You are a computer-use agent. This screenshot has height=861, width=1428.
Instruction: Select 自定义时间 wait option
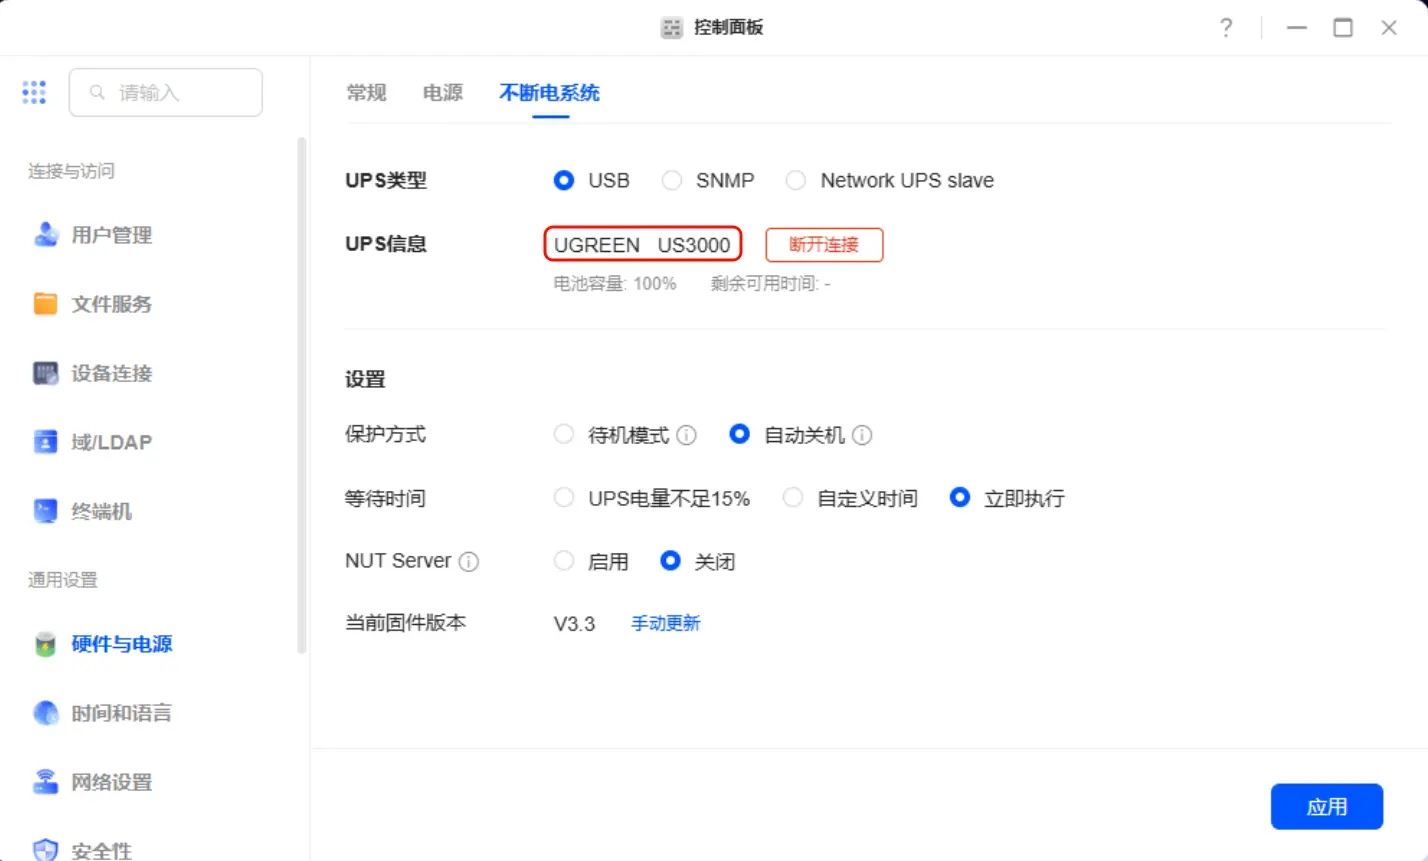click(x=793, y=498)
